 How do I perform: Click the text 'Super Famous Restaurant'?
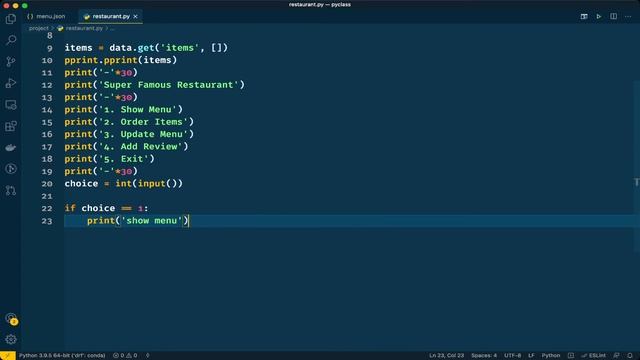click(168, 85)
